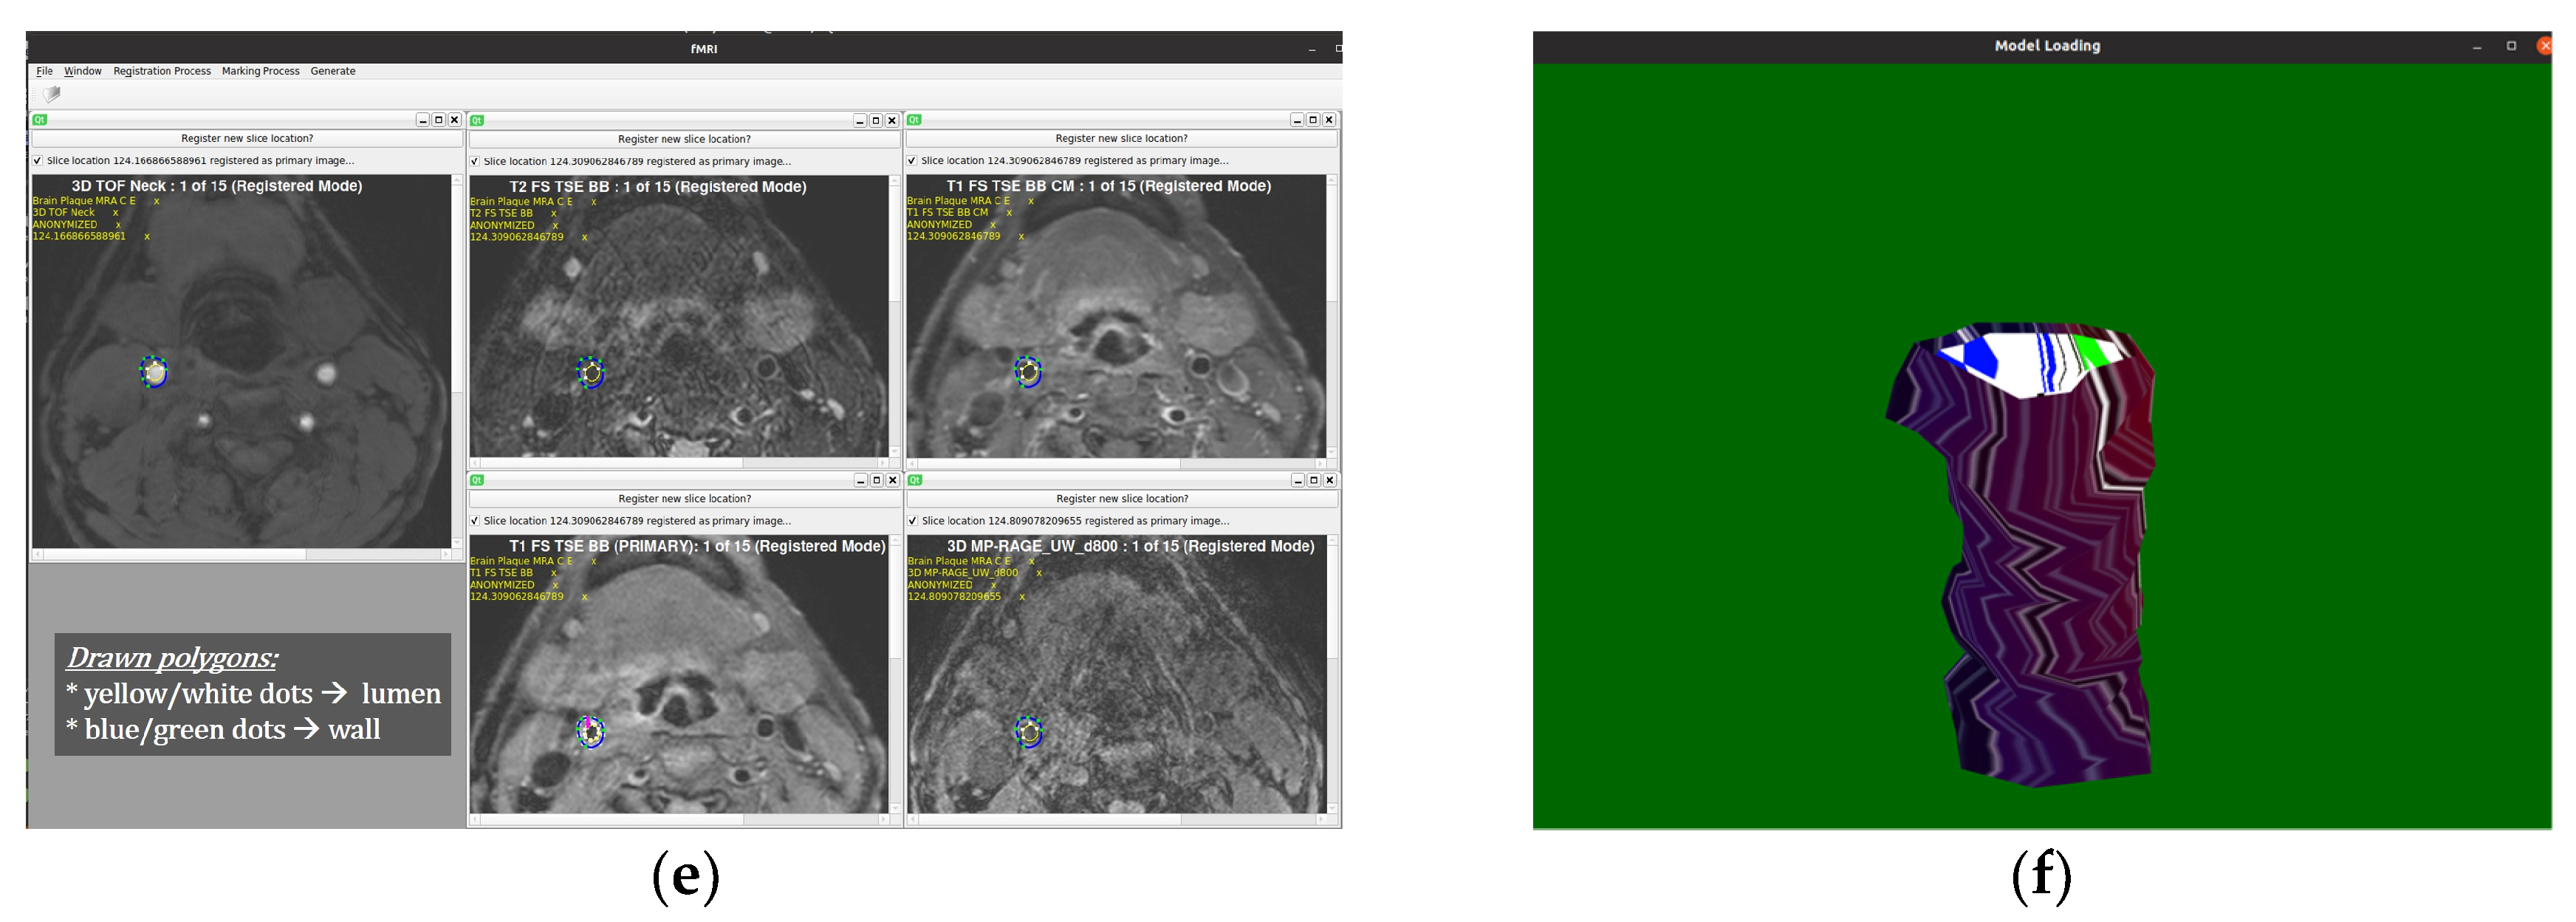Click the Qt icon of the T1 FS TSE BB CM subwindow
The width and height of the screenshot is (2576, 922).
point(914,120)
